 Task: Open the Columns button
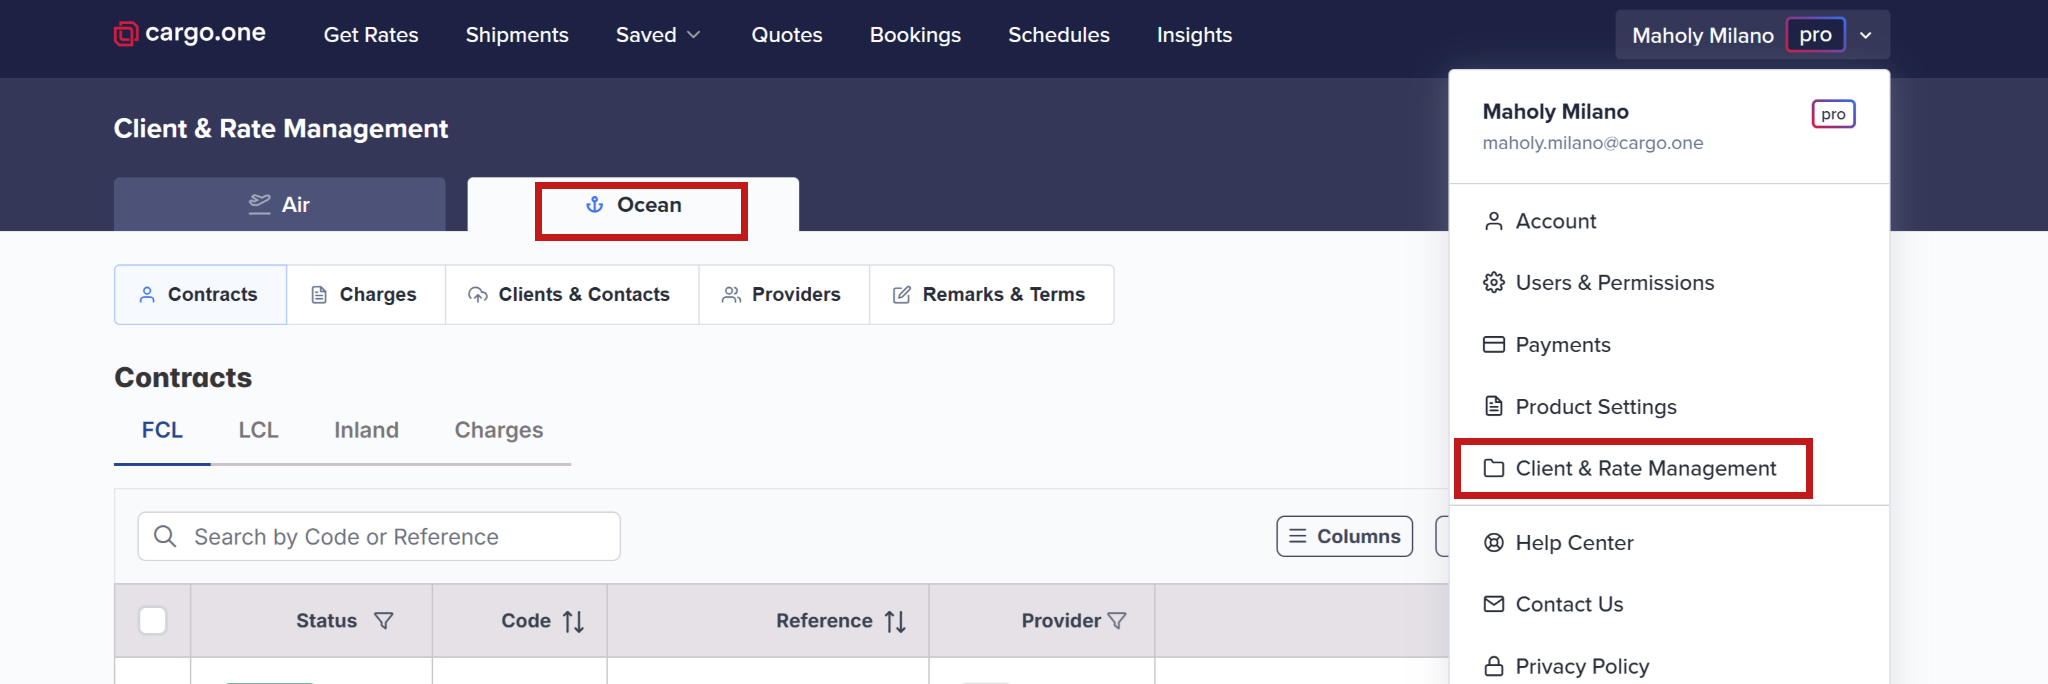click(1345, 536)
